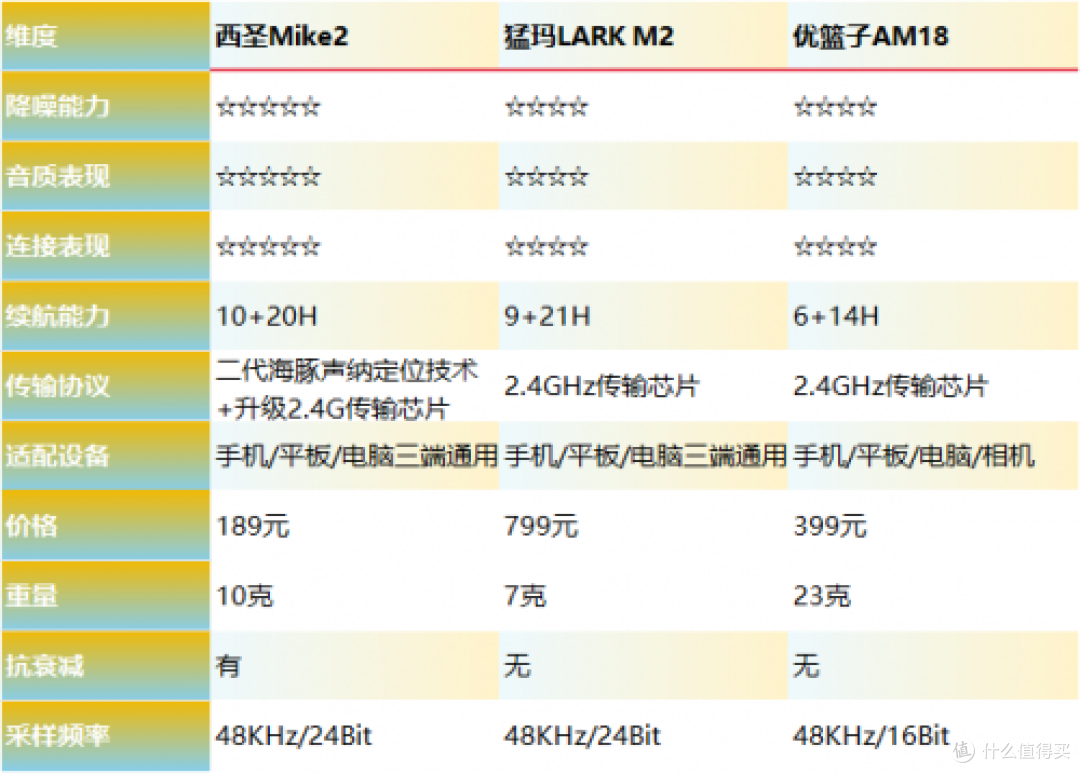Click 优篮子AM18 star rating in 降噪能力 row

click(835, 107)
